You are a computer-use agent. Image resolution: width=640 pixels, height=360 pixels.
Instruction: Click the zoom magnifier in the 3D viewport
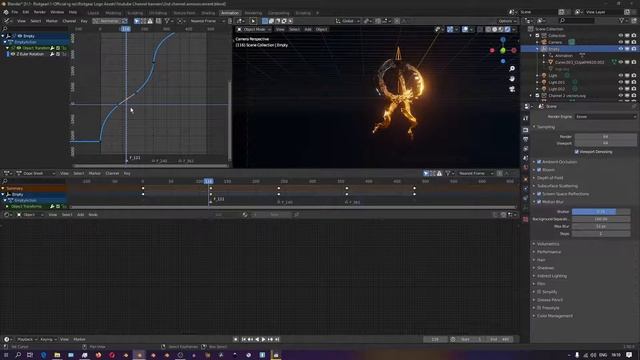coord(512,69)
